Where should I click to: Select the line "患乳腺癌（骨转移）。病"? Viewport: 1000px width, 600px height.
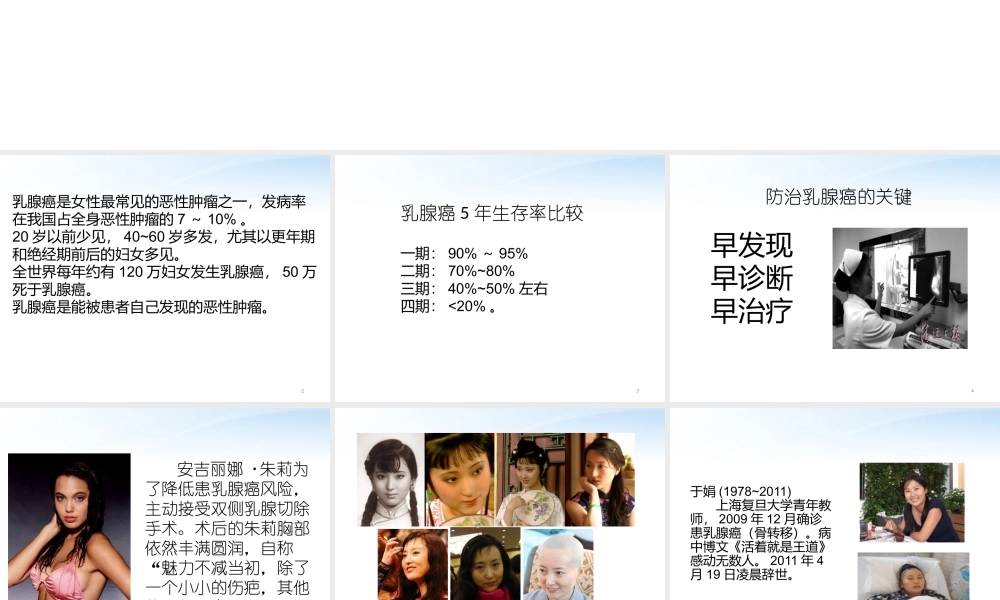761,534
